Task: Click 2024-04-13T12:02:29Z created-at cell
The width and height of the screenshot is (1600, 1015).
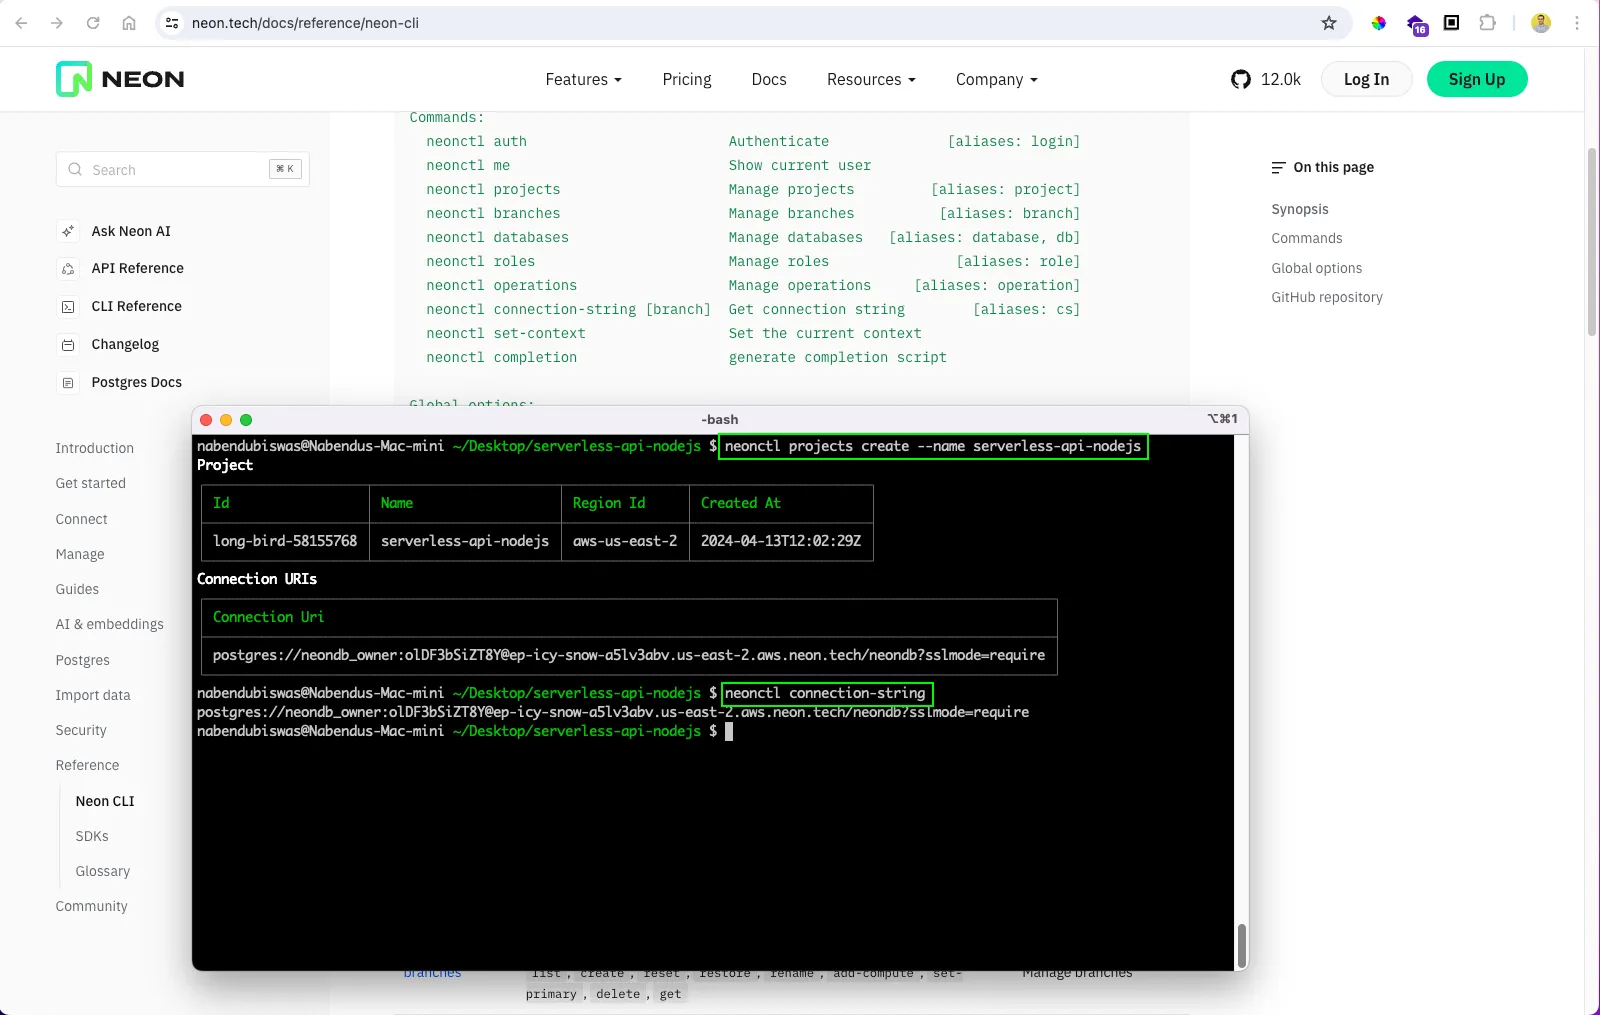Action: click(781, 541)
